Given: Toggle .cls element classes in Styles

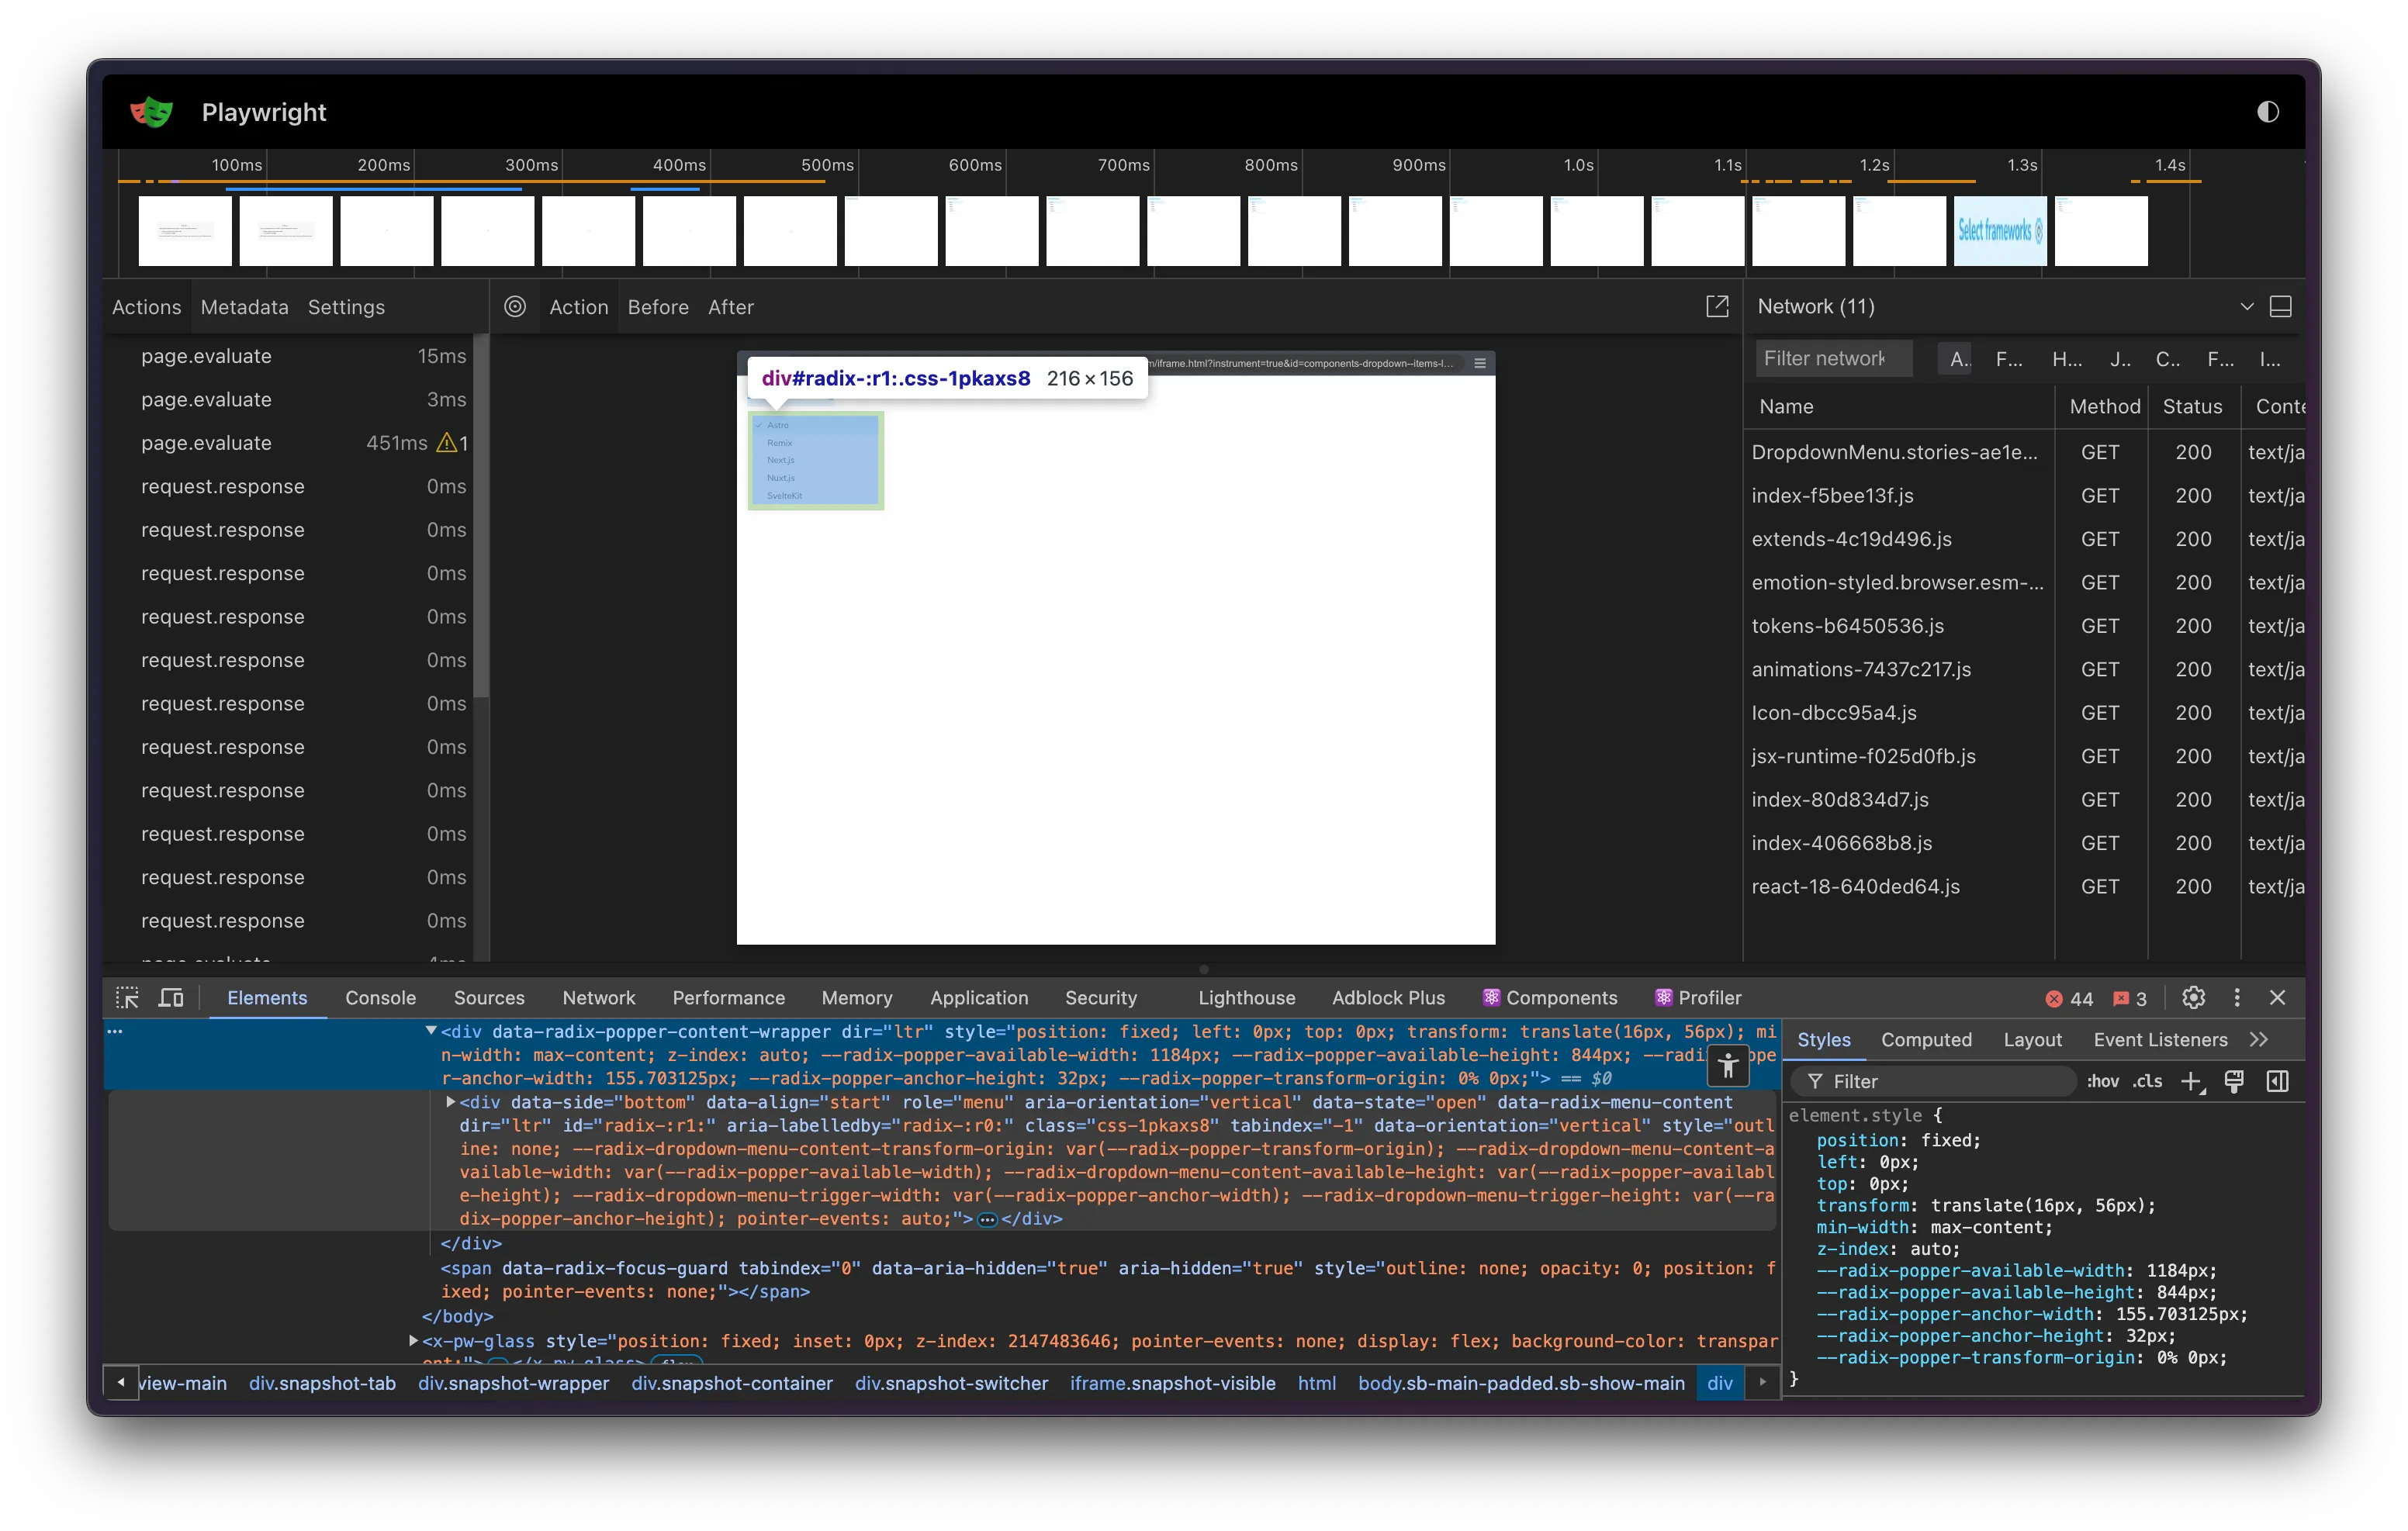Looking at the screenshot, I should pos(2146,1081).
